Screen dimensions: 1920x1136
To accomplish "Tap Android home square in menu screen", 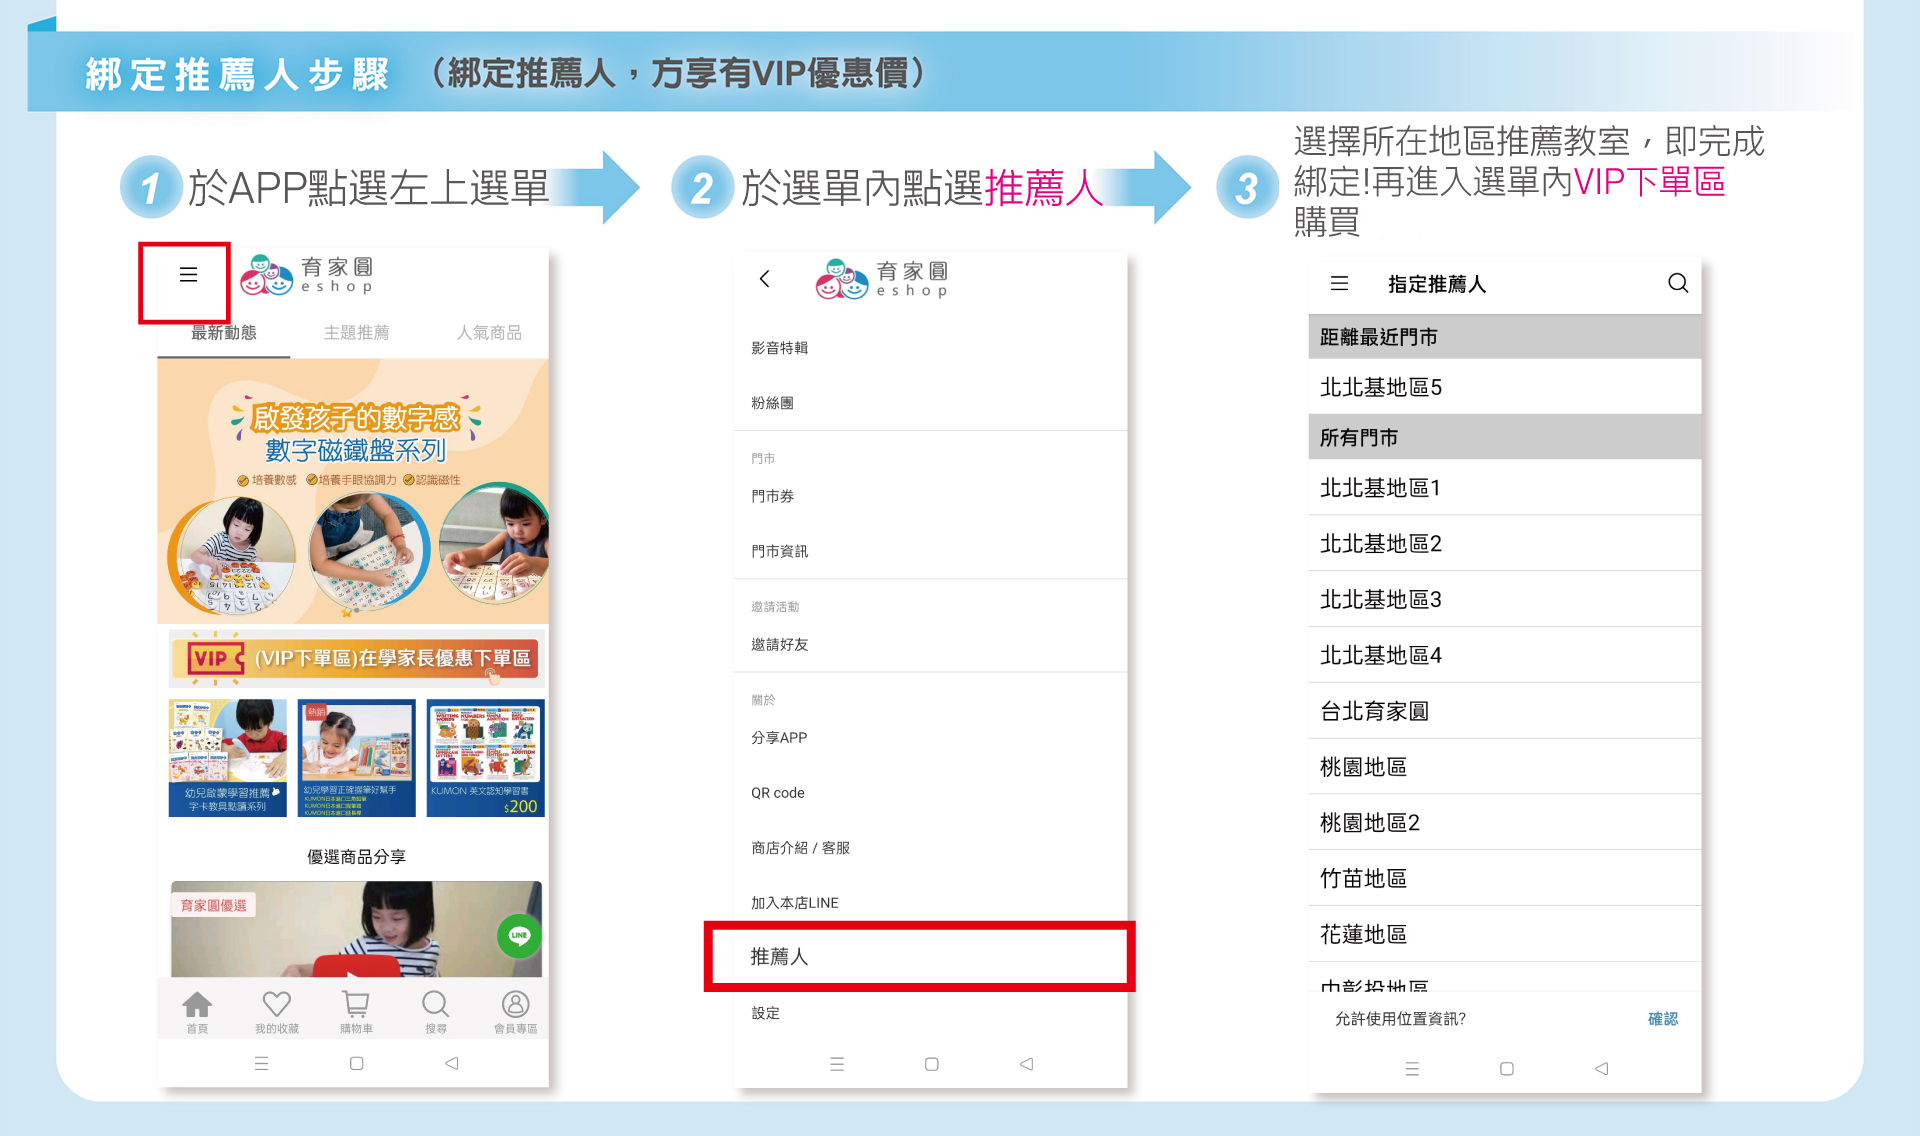I will (931, 1064).
